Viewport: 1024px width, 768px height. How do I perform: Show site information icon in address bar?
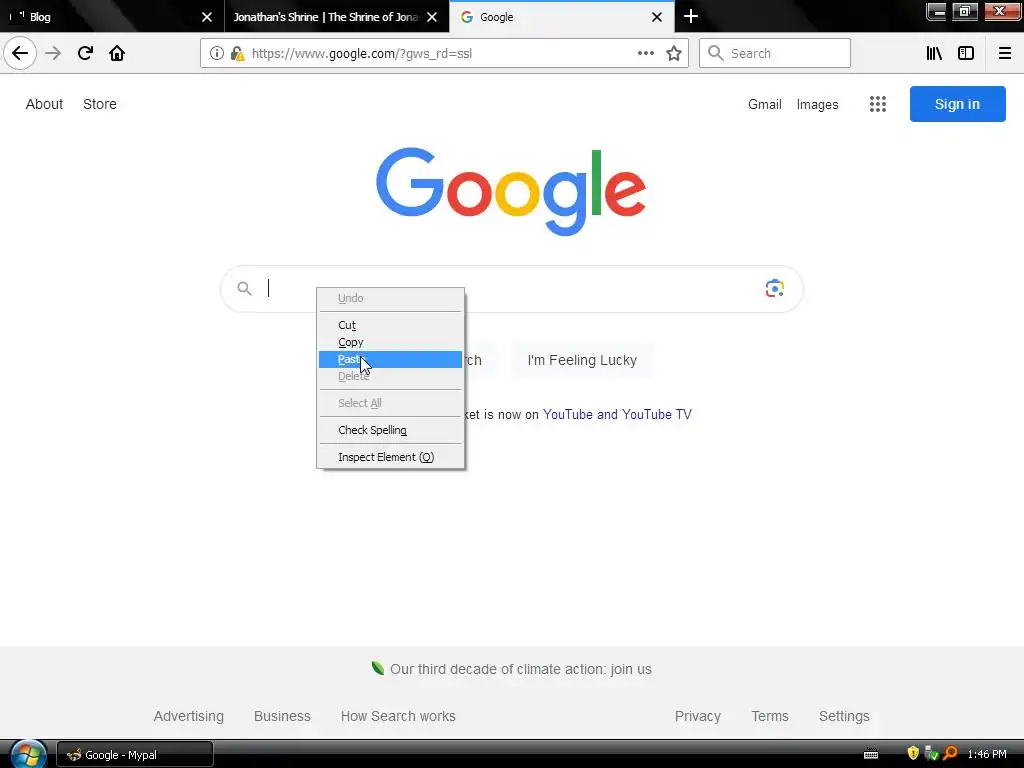[217, 53]
